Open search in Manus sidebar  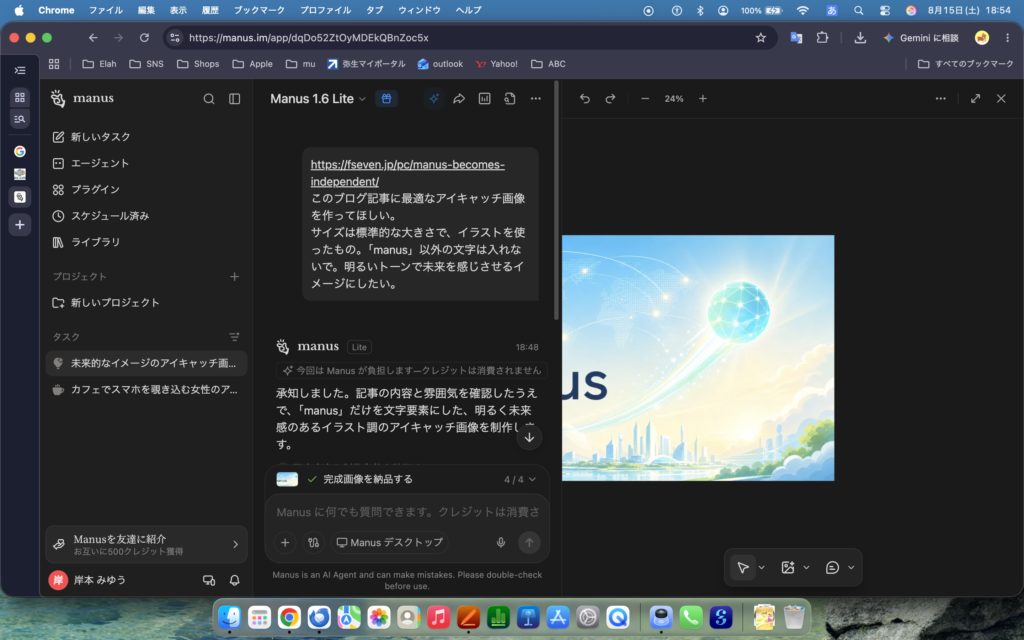pos(209,99)
